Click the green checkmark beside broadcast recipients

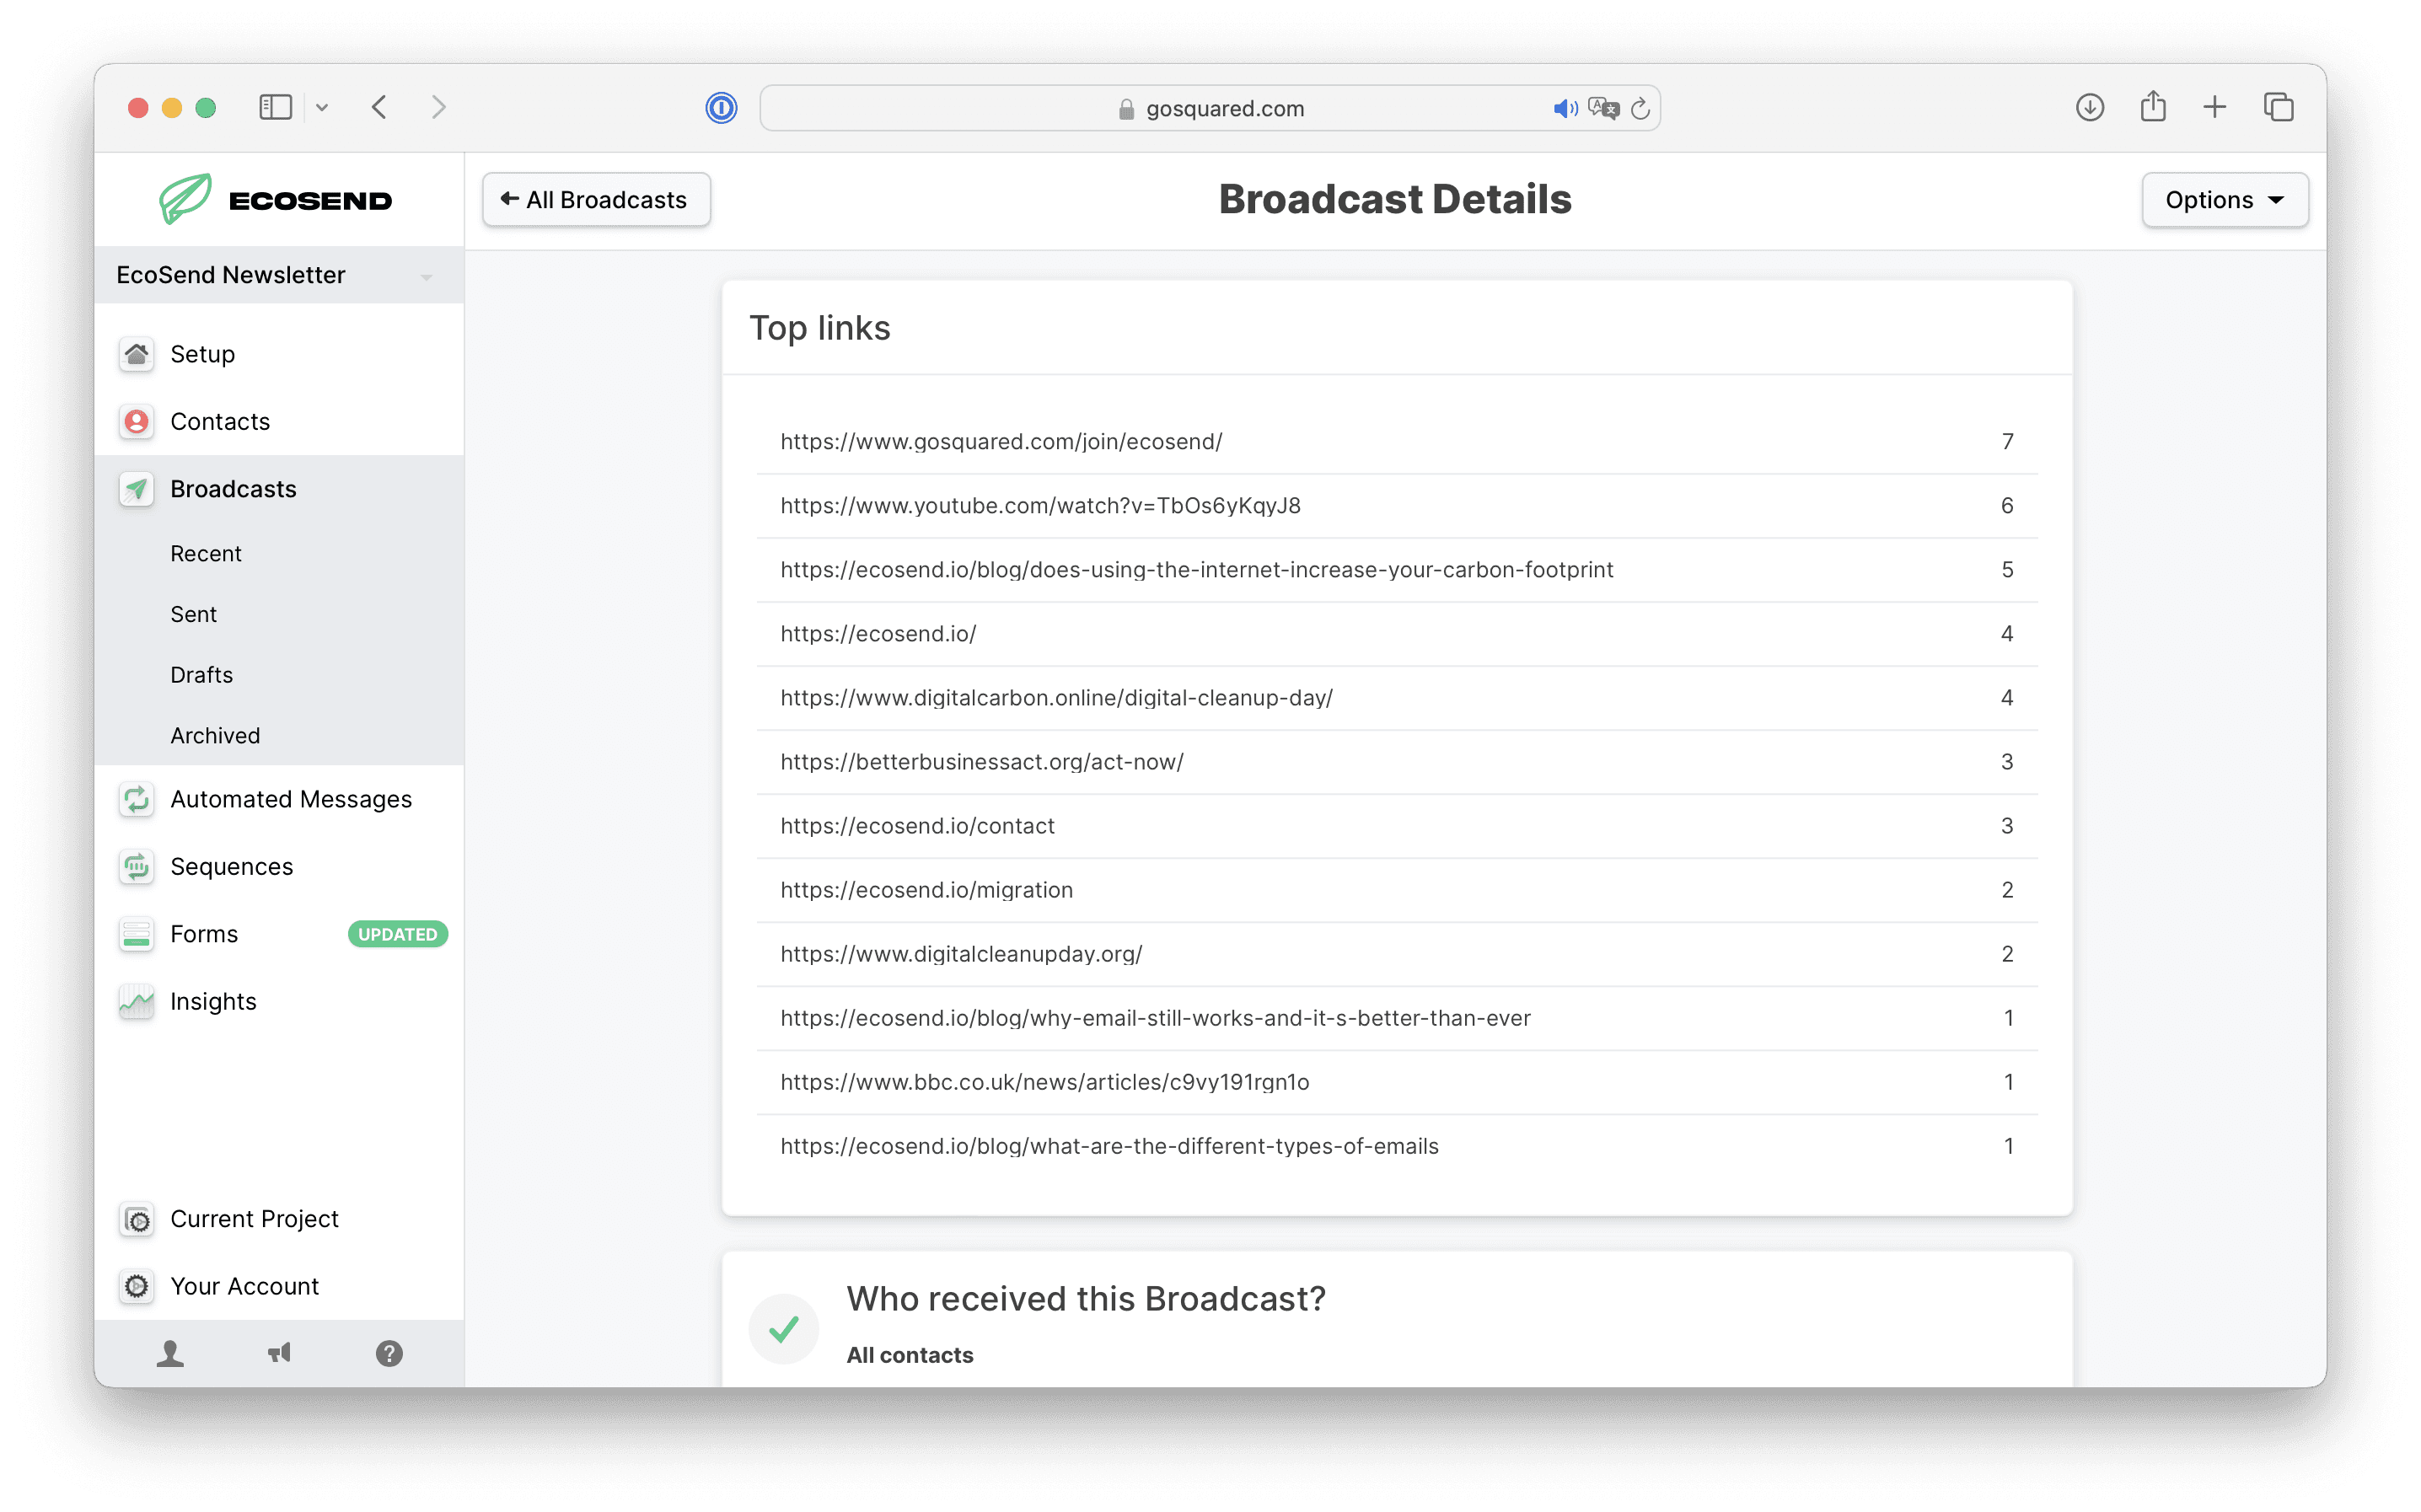[x=783, y=1329]
